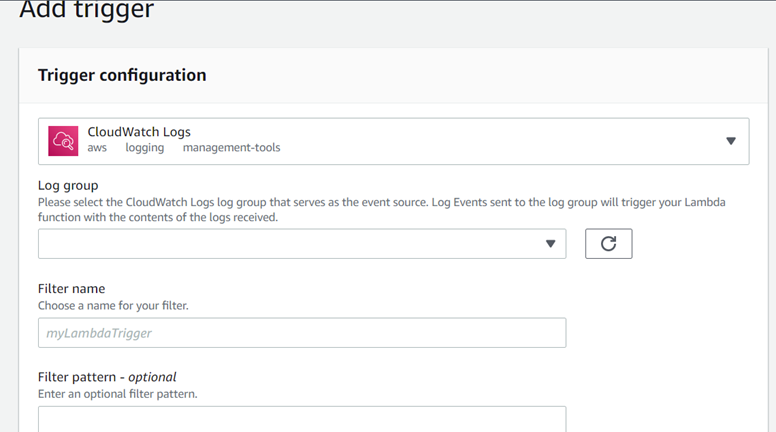Click the "logging" tag label

coord(144,148)
